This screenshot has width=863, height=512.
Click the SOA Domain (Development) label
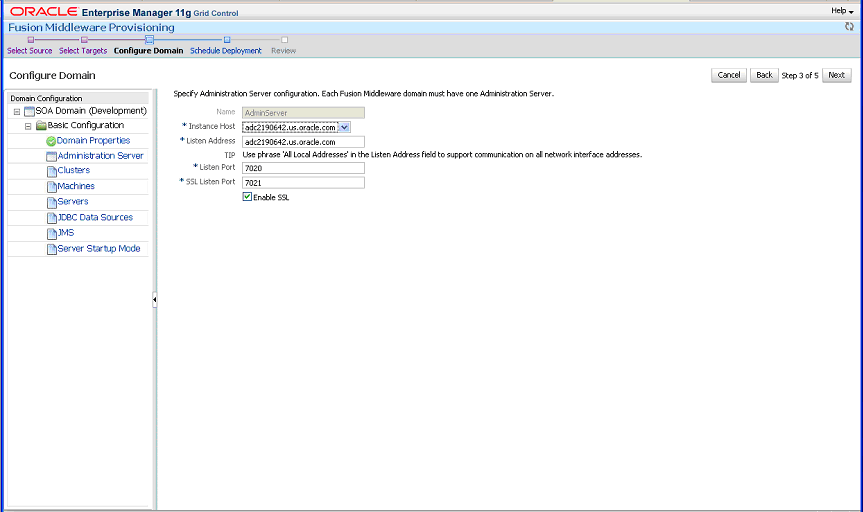pos(91,111)
